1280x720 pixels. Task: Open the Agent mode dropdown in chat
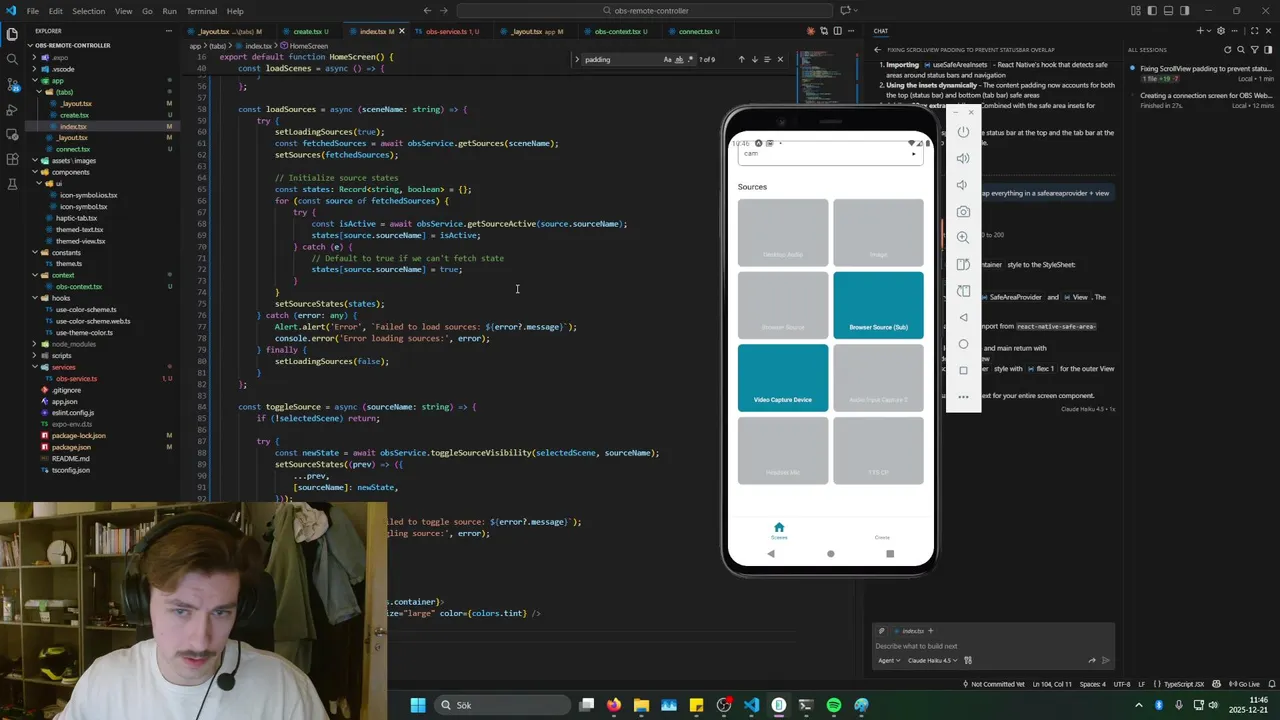coord(889,660)
